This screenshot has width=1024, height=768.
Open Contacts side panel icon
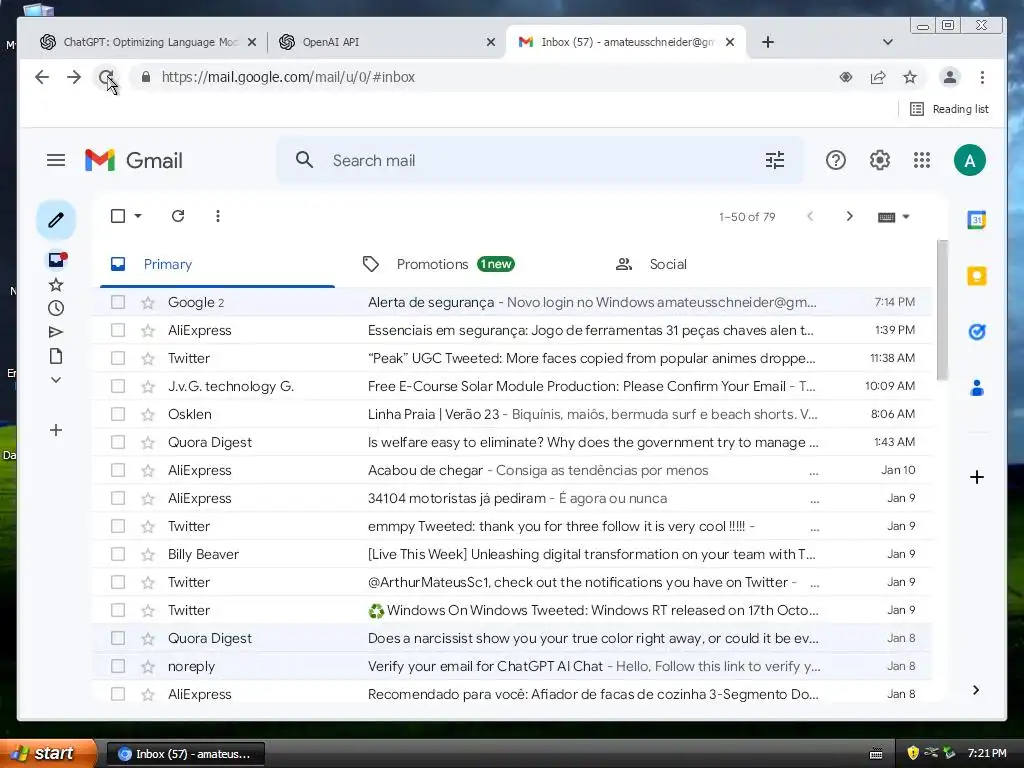[977, 389]
